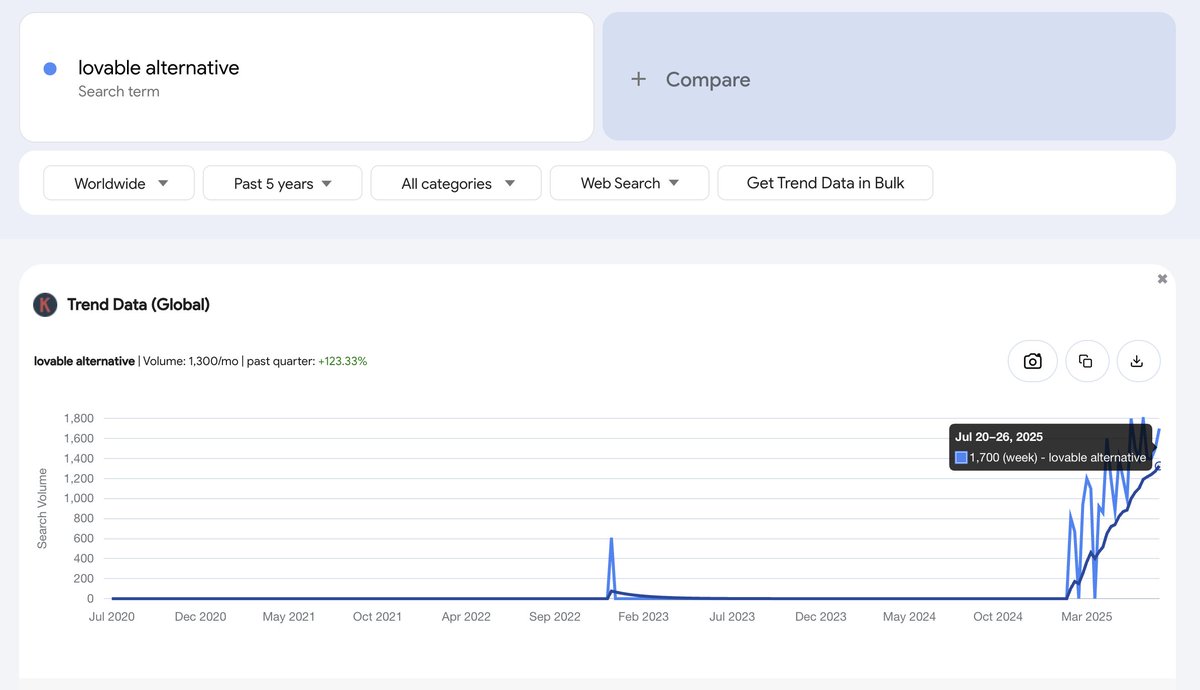Click the Sep 2022 axis label

click(x=554, y=616)
